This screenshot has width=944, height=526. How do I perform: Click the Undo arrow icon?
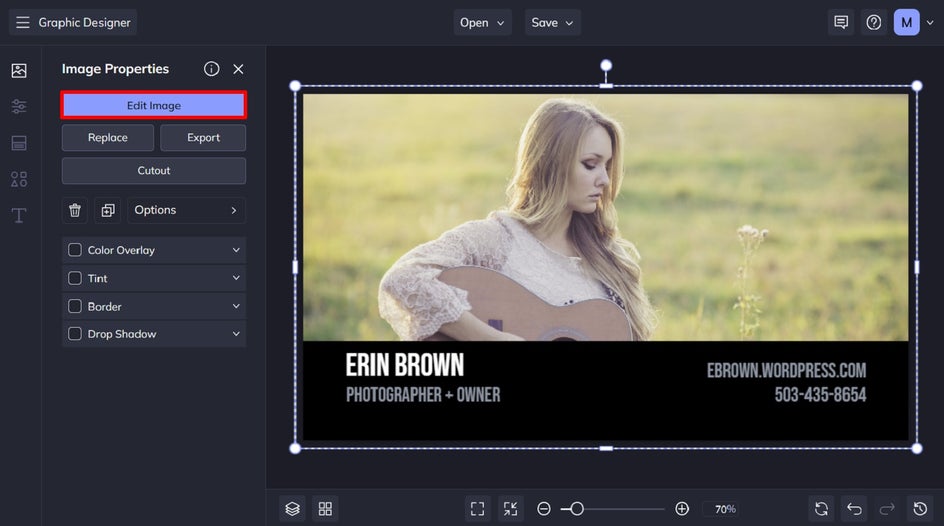click(854, 509)
